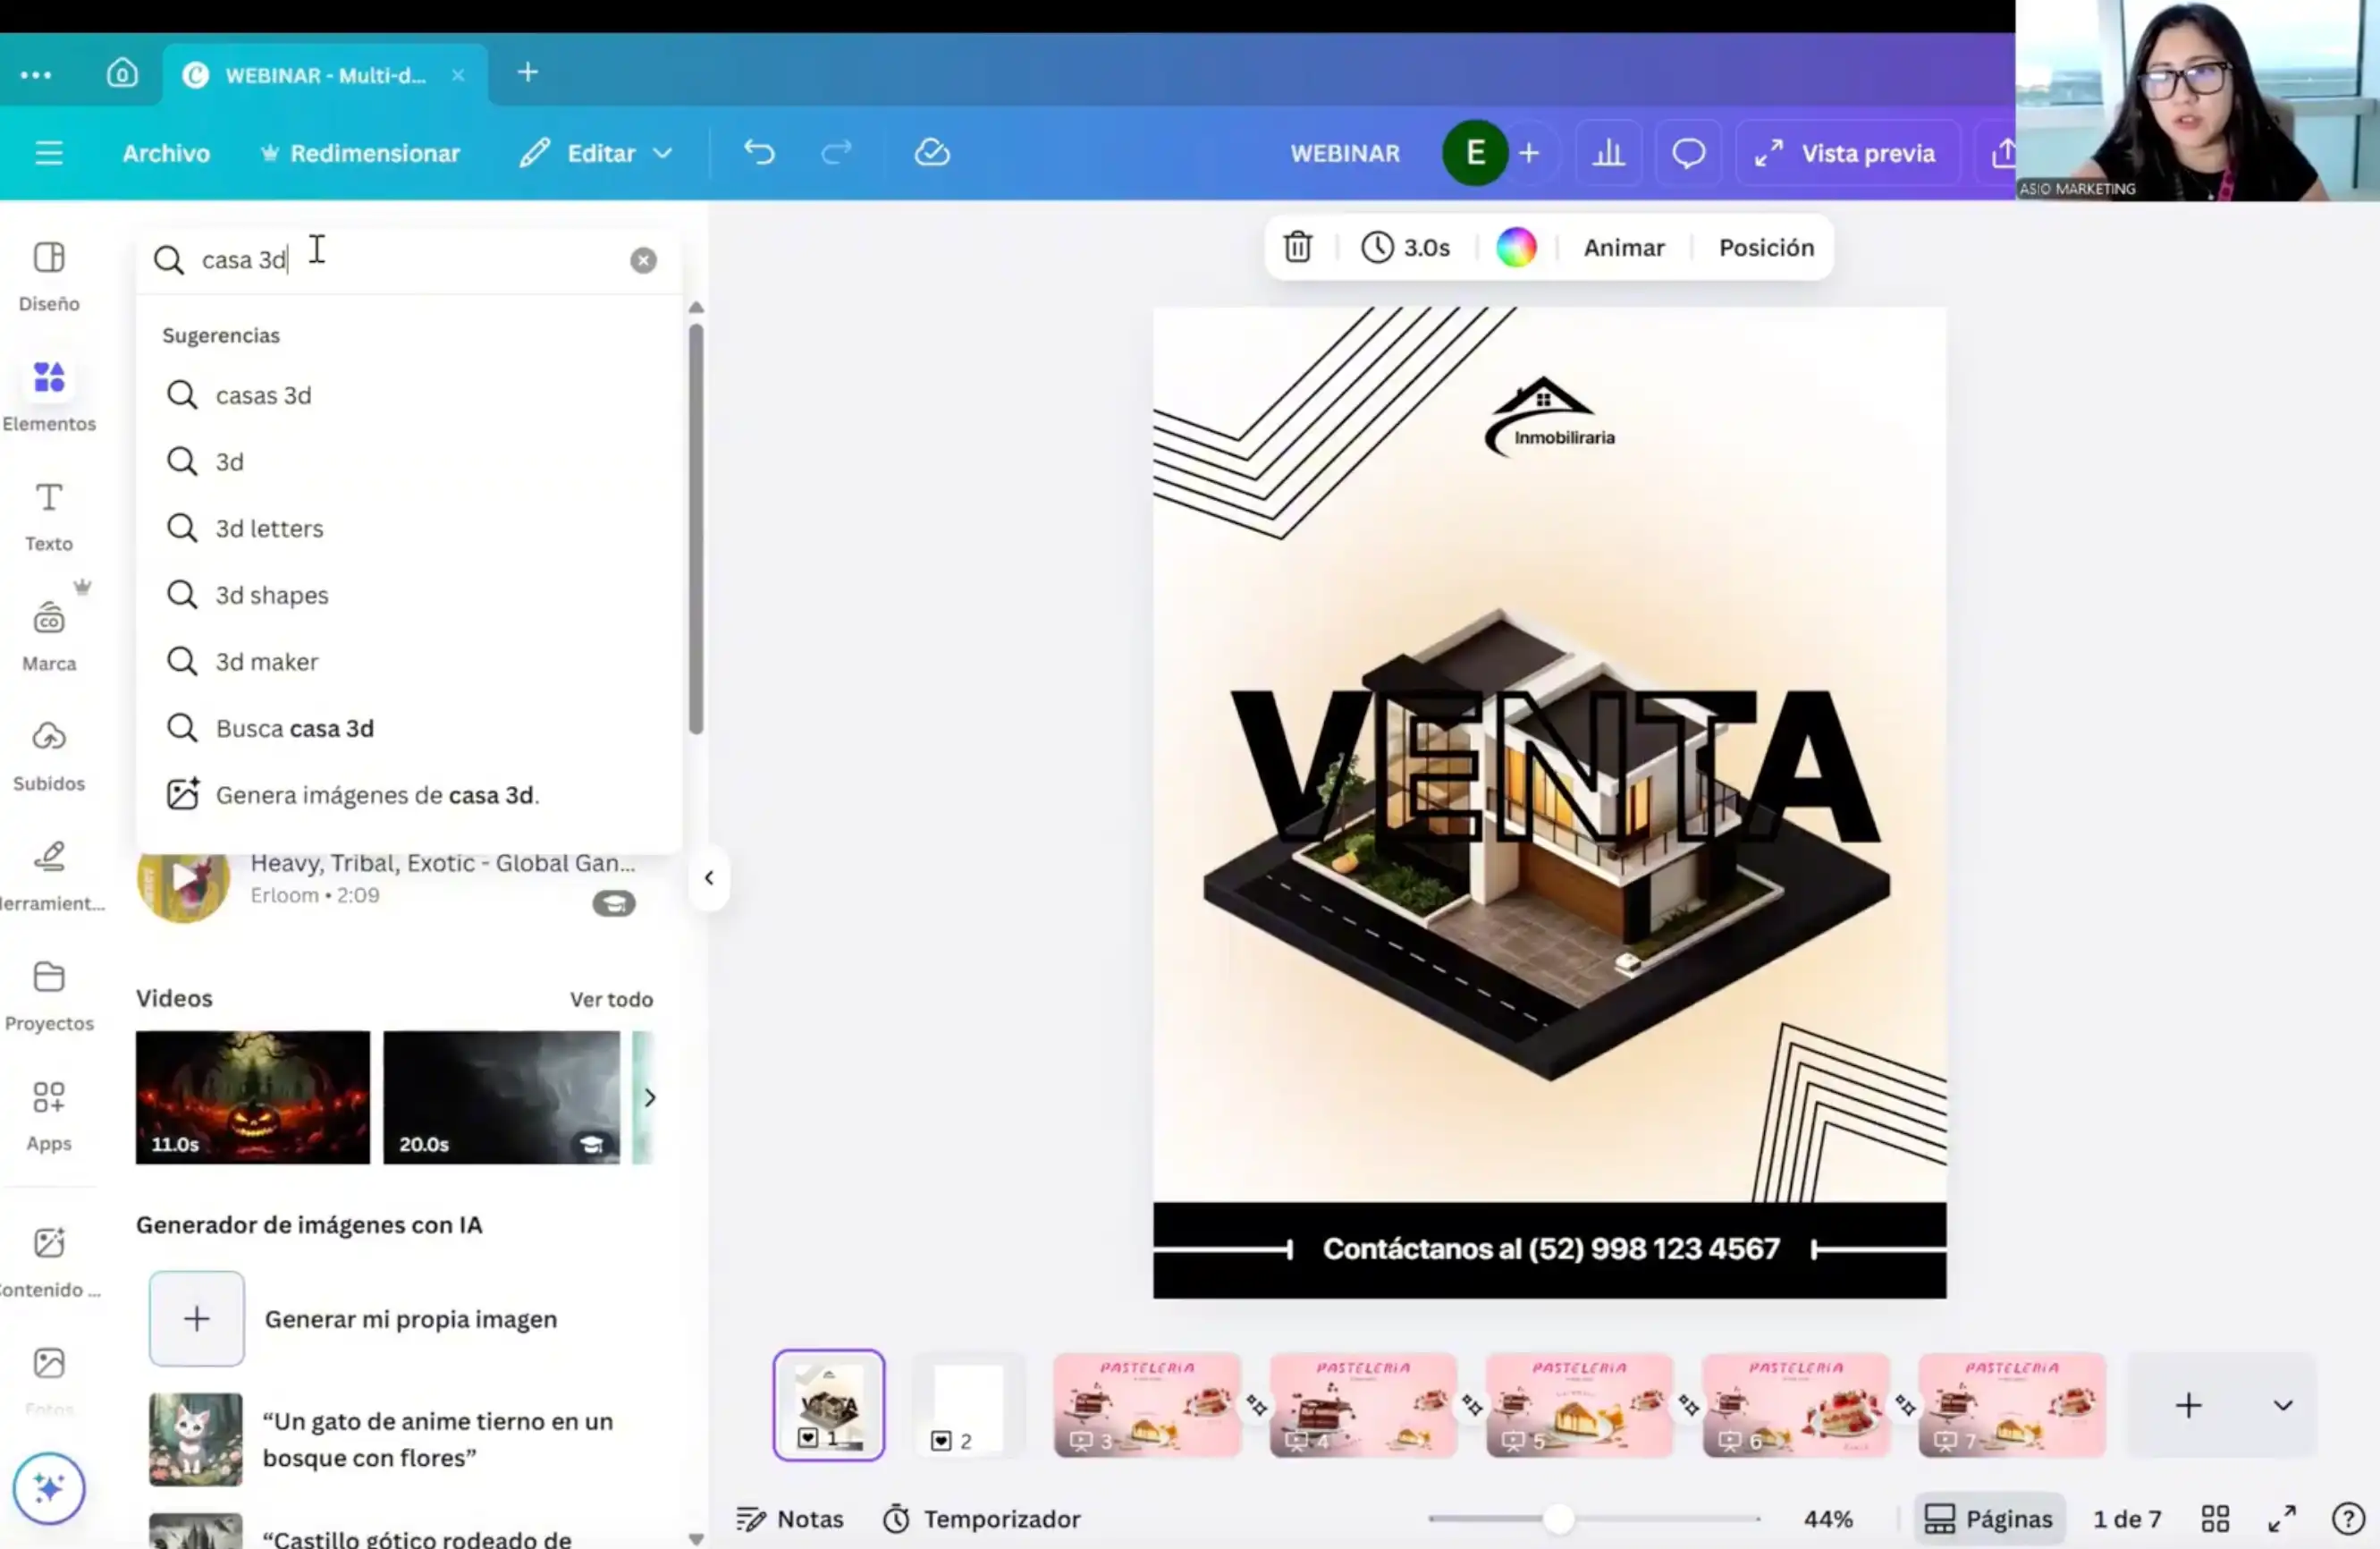Open the rainbow color picker swatch

1516,247
